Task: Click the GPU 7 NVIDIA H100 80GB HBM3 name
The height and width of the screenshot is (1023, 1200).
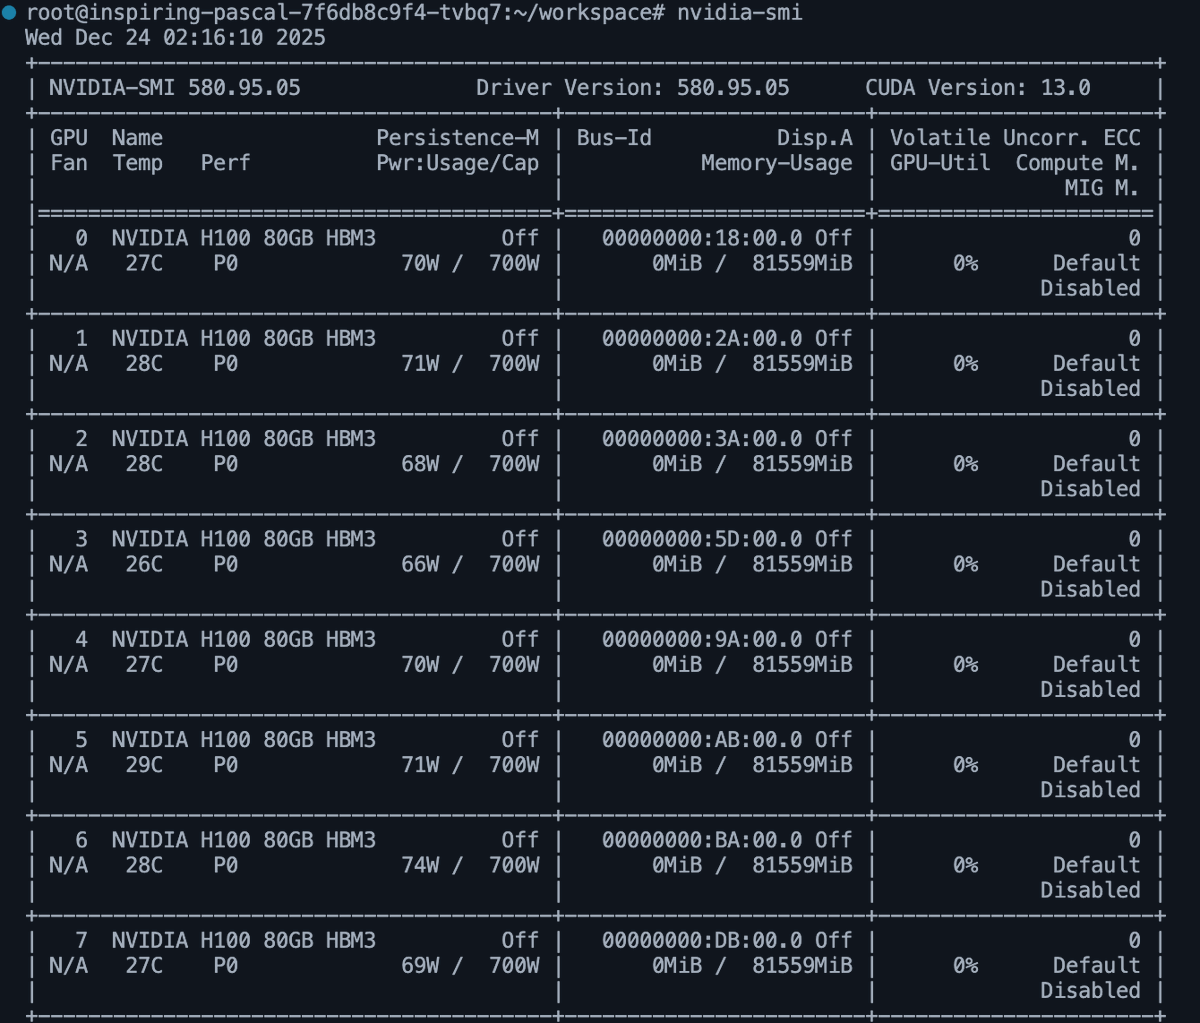Action: (x=244, y=940)
